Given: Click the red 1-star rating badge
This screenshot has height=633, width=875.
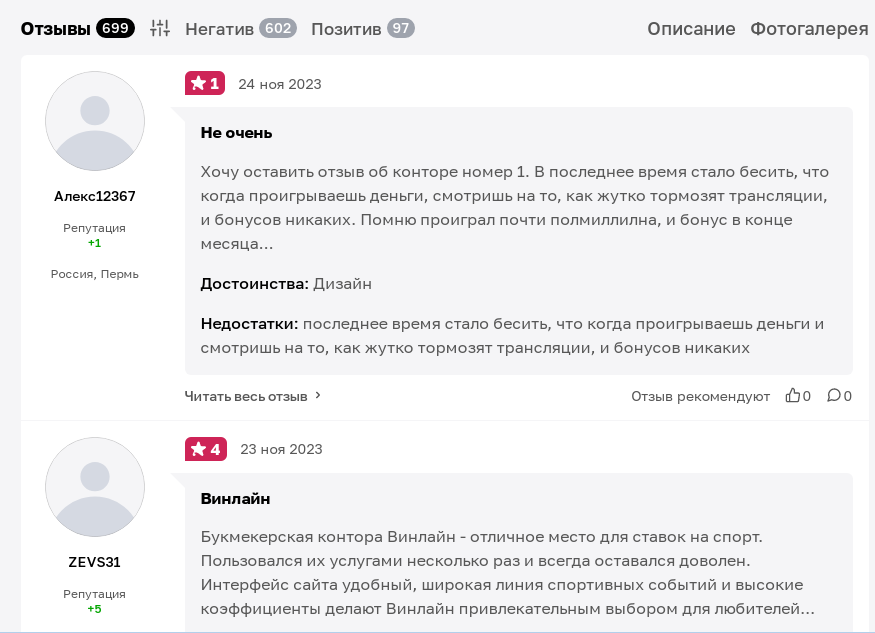Looking at the screenshot, I should pos(205,83).
